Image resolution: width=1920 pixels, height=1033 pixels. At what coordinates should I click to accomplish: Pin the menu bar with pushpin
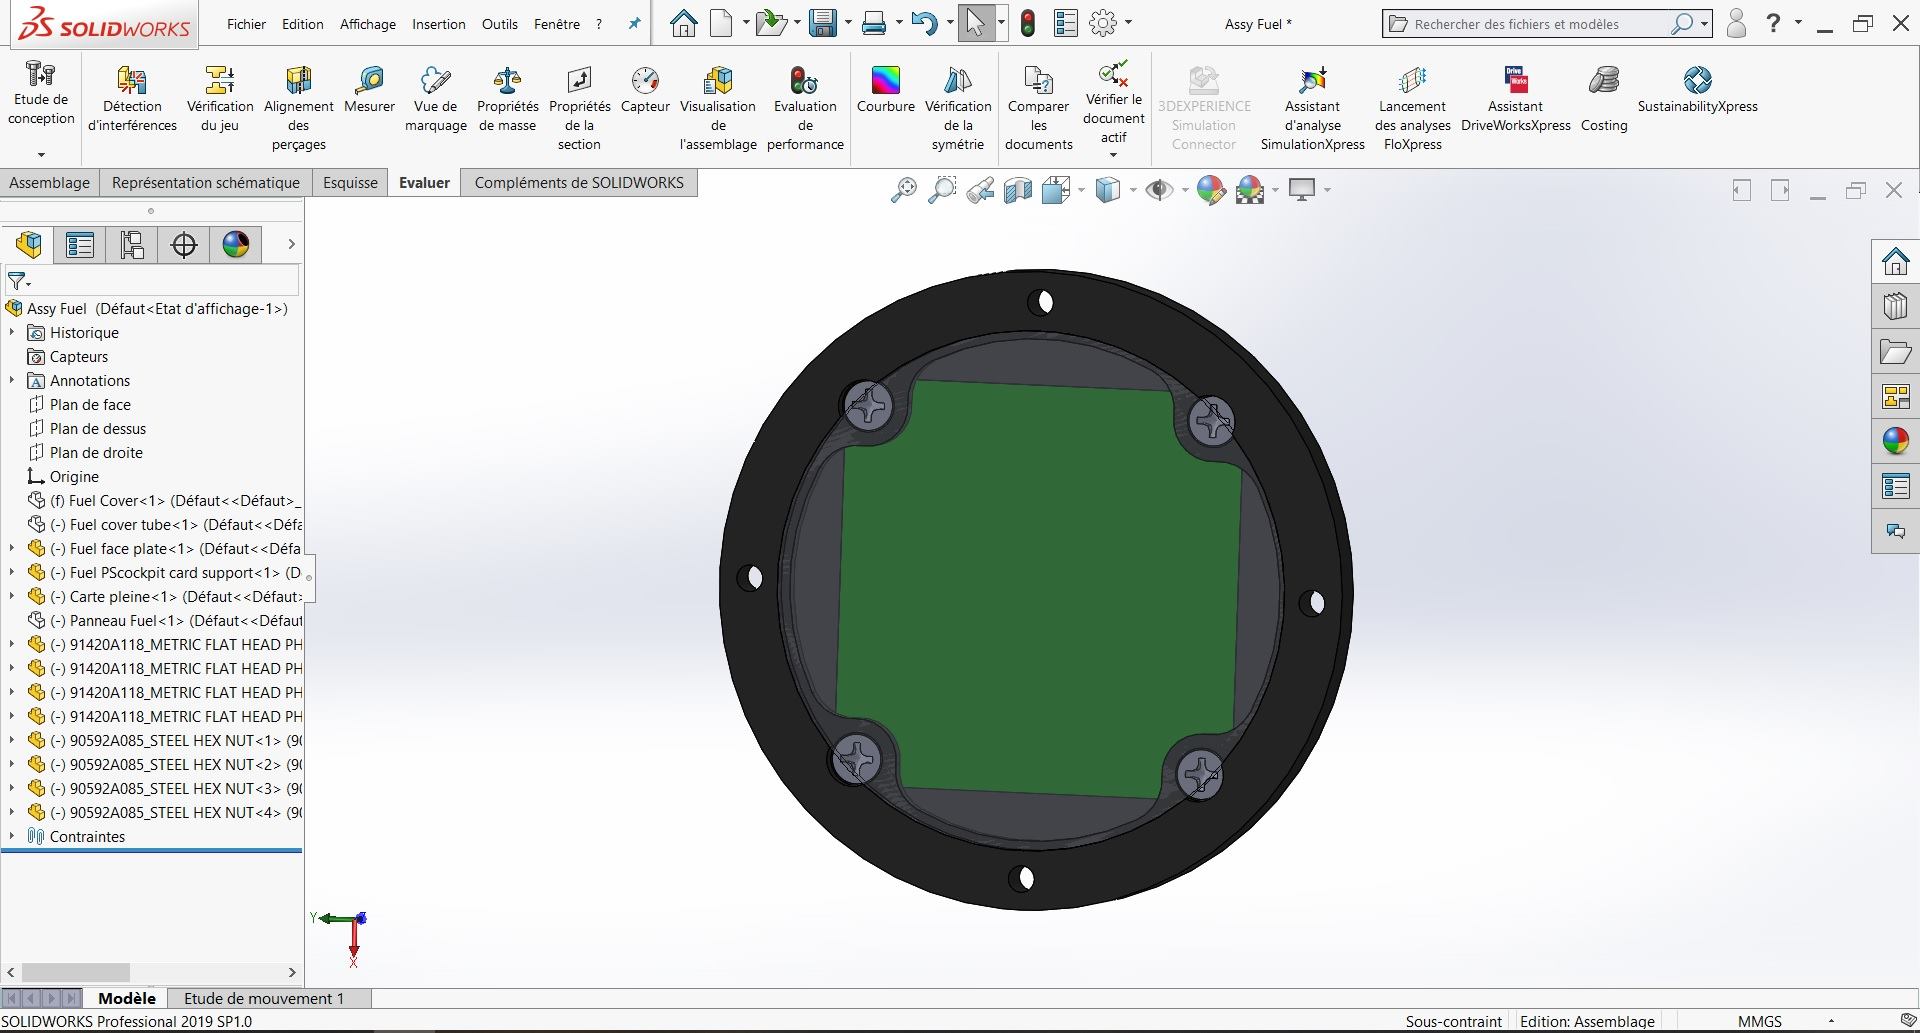[x=634, y=24]
